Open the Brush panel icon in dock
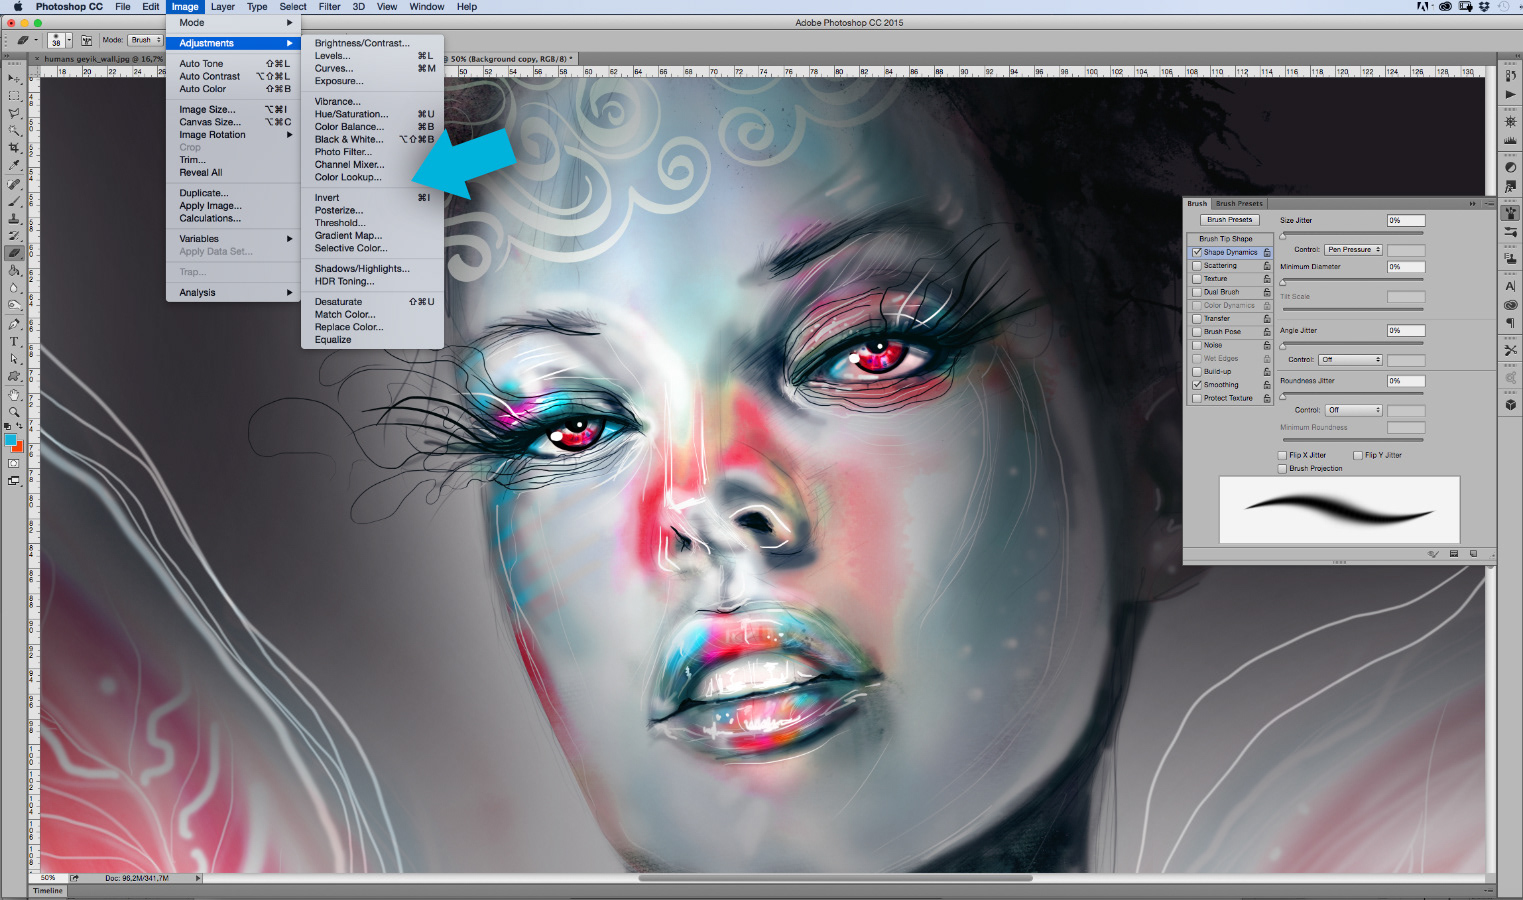 (1510, 213)
